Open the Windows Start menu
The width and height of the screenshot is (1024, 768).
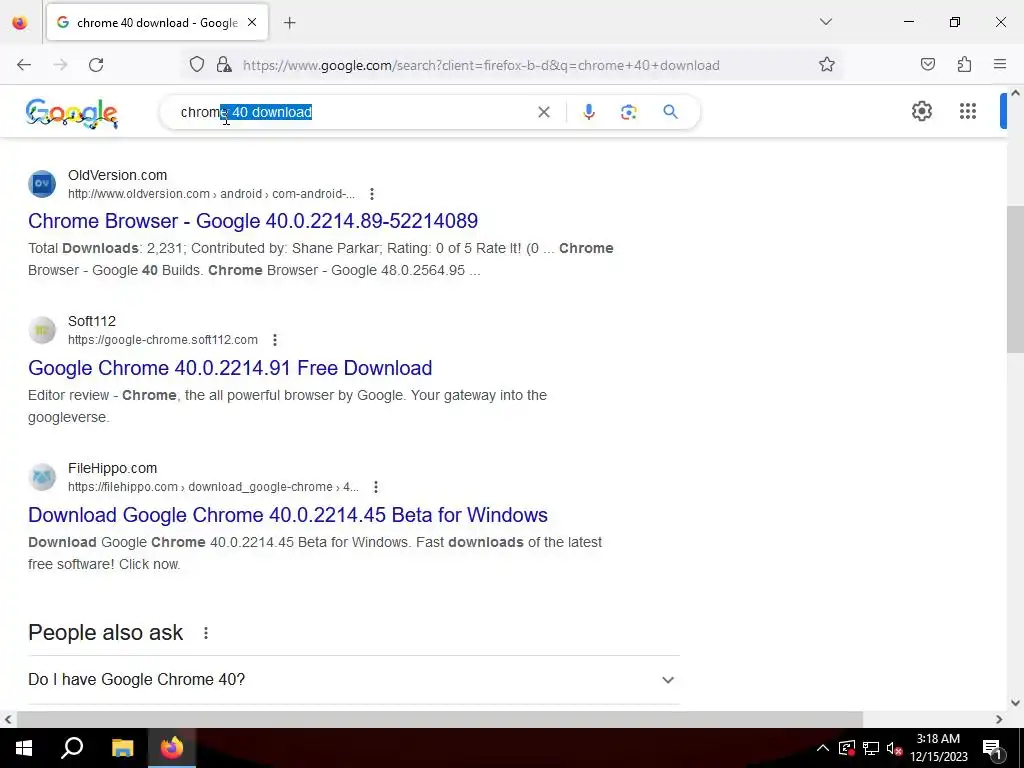[24, 748]
